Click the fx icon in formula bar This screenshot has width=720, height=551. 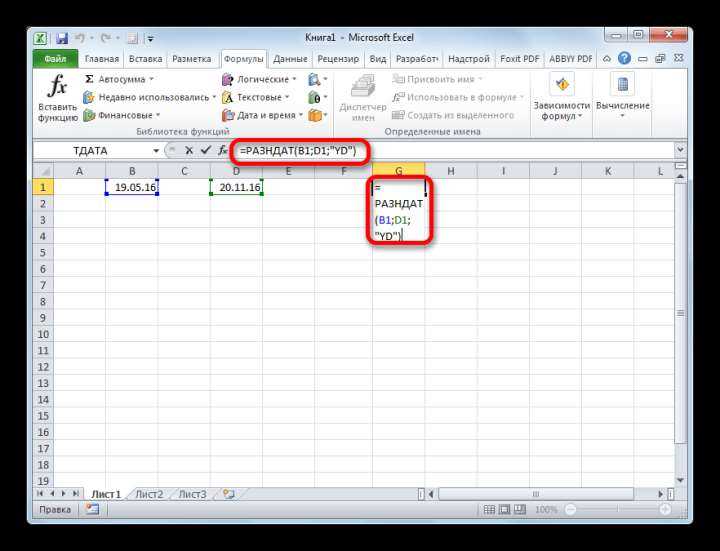click(x=222, y=150)
